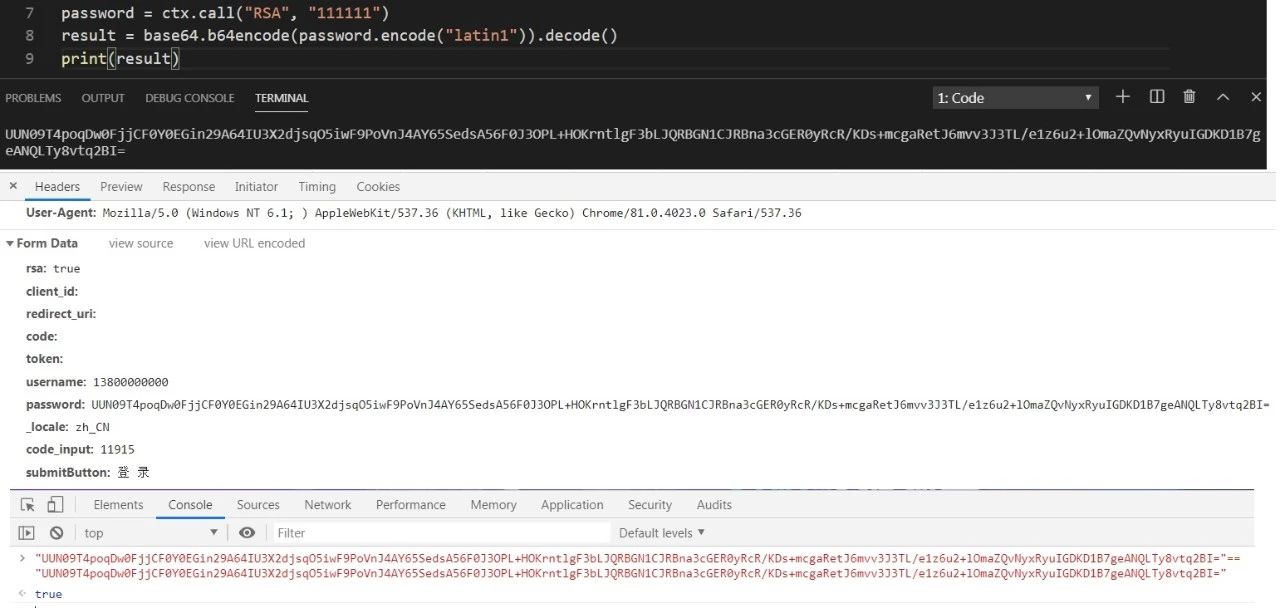
Task: Switch to DevTools Elements tab
Action: pos(118,505)
